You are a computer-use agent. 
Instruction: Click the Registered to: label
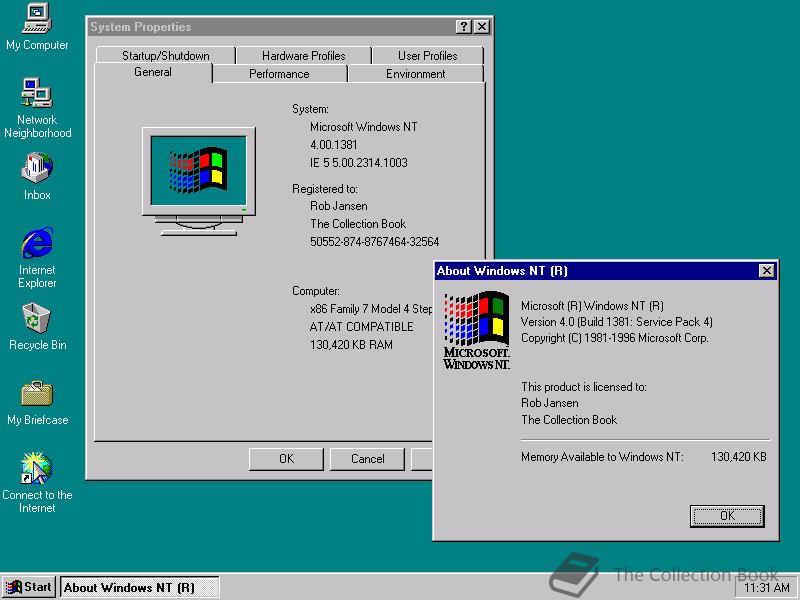(325, 189)
